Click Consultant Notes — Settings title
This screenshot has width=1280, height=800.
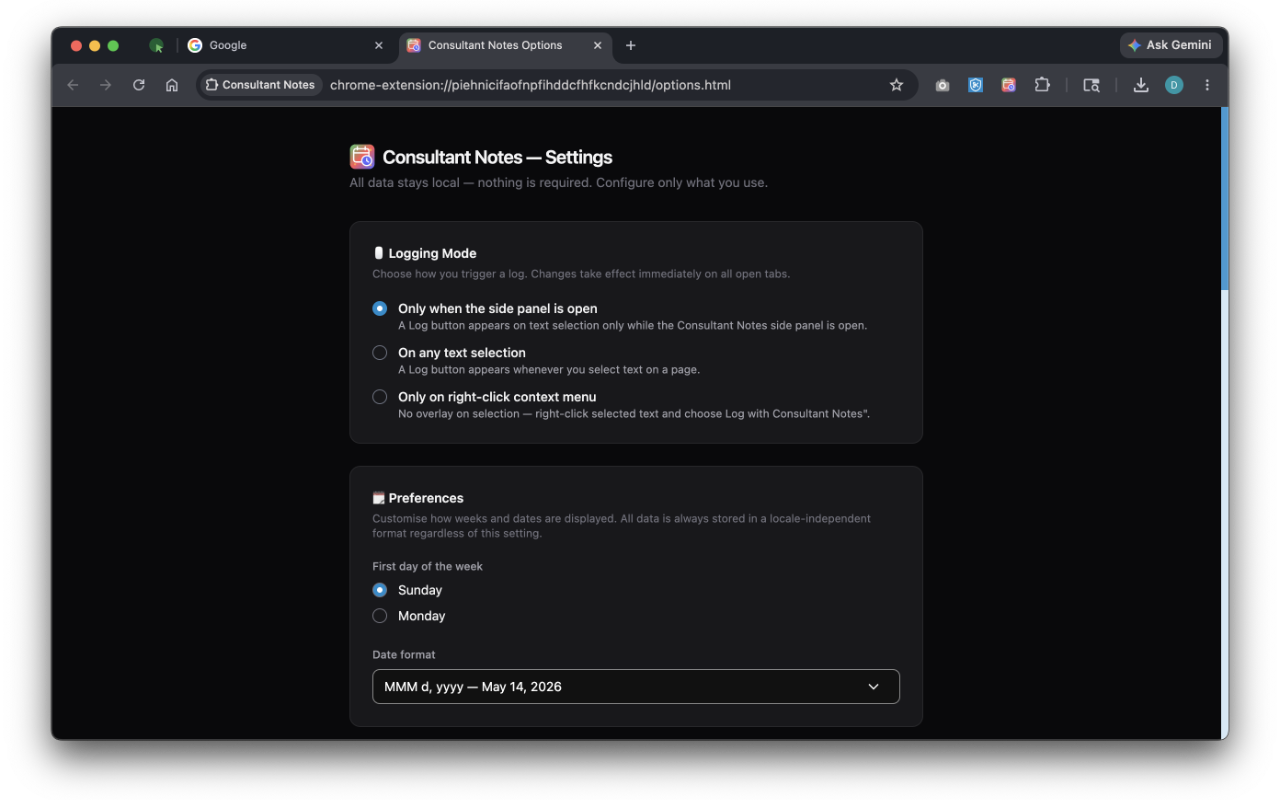pos(497,157)
